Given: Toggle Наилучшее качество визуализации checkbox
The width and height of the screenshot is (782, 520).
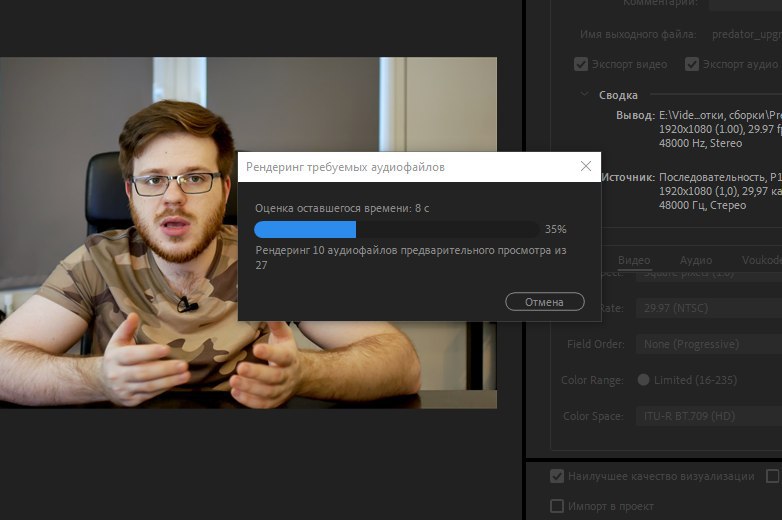Looking at the screenshot, I should 557,476.
